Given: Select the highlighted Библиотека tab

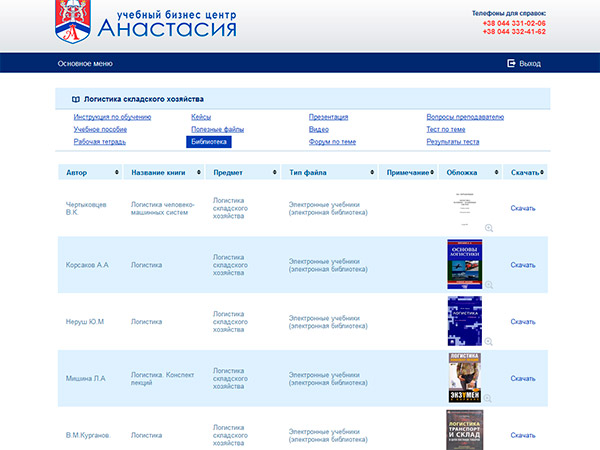Looking at the screenshot, I should 208,142.
